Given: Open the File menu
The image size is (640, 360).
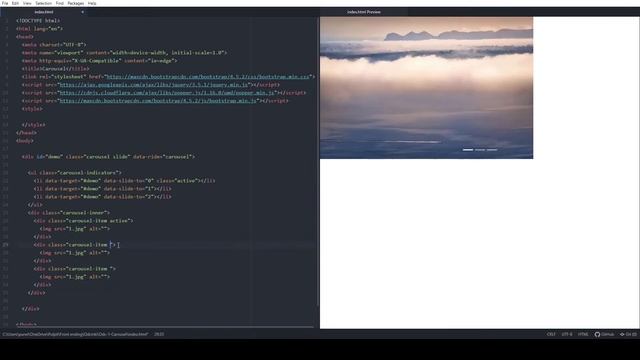Looking at the screenshot, I should [x=5, y=3].
